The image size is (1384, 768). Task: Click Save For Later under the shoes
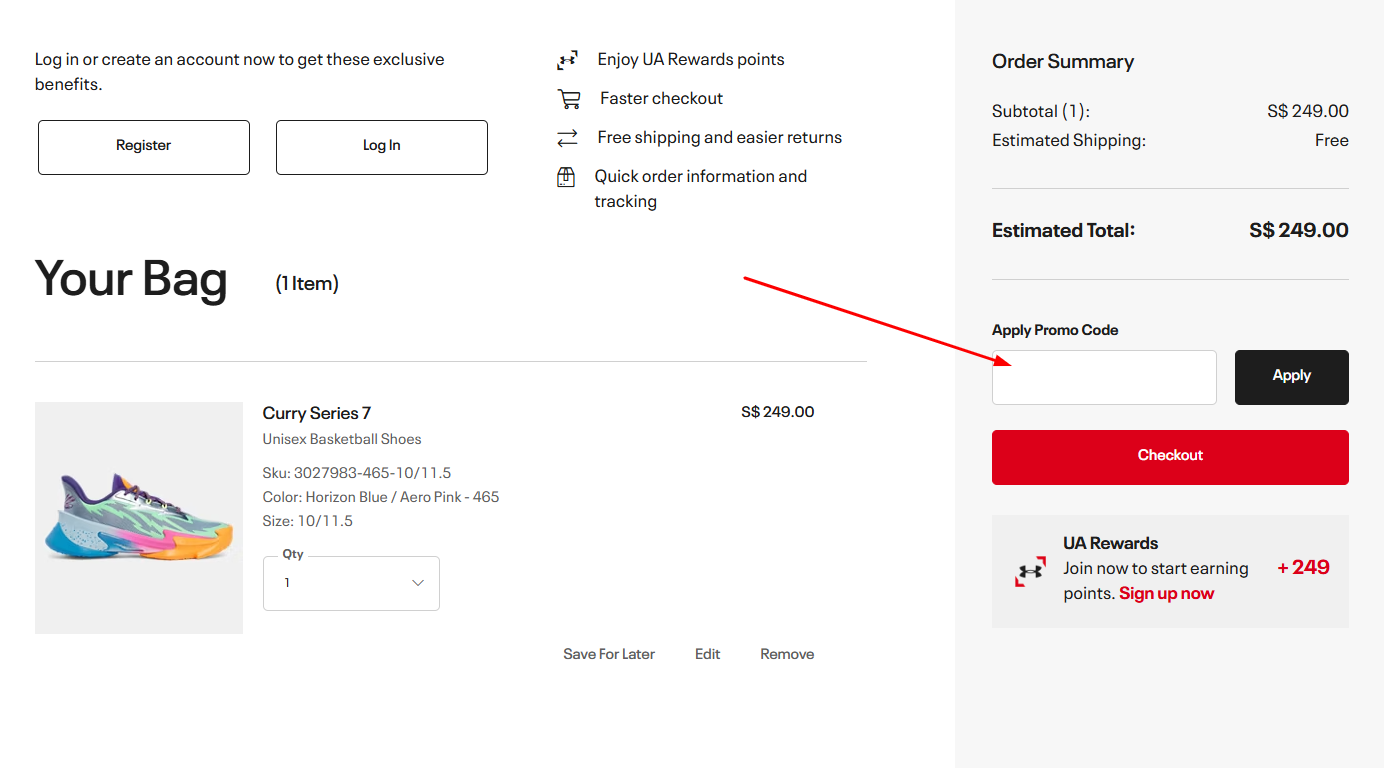[x=609, y=653]
